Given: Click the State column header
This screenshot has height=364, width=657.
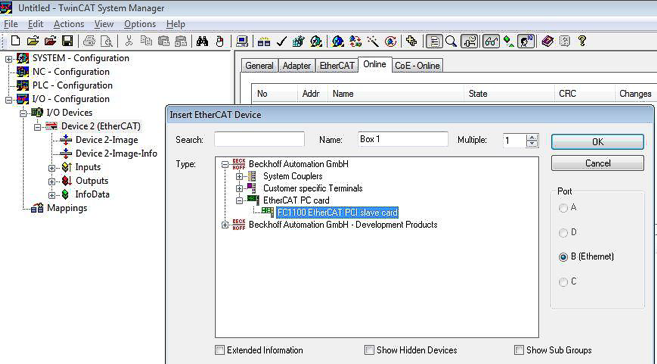Looking at the screenshot, I should [x=509, y=94].
